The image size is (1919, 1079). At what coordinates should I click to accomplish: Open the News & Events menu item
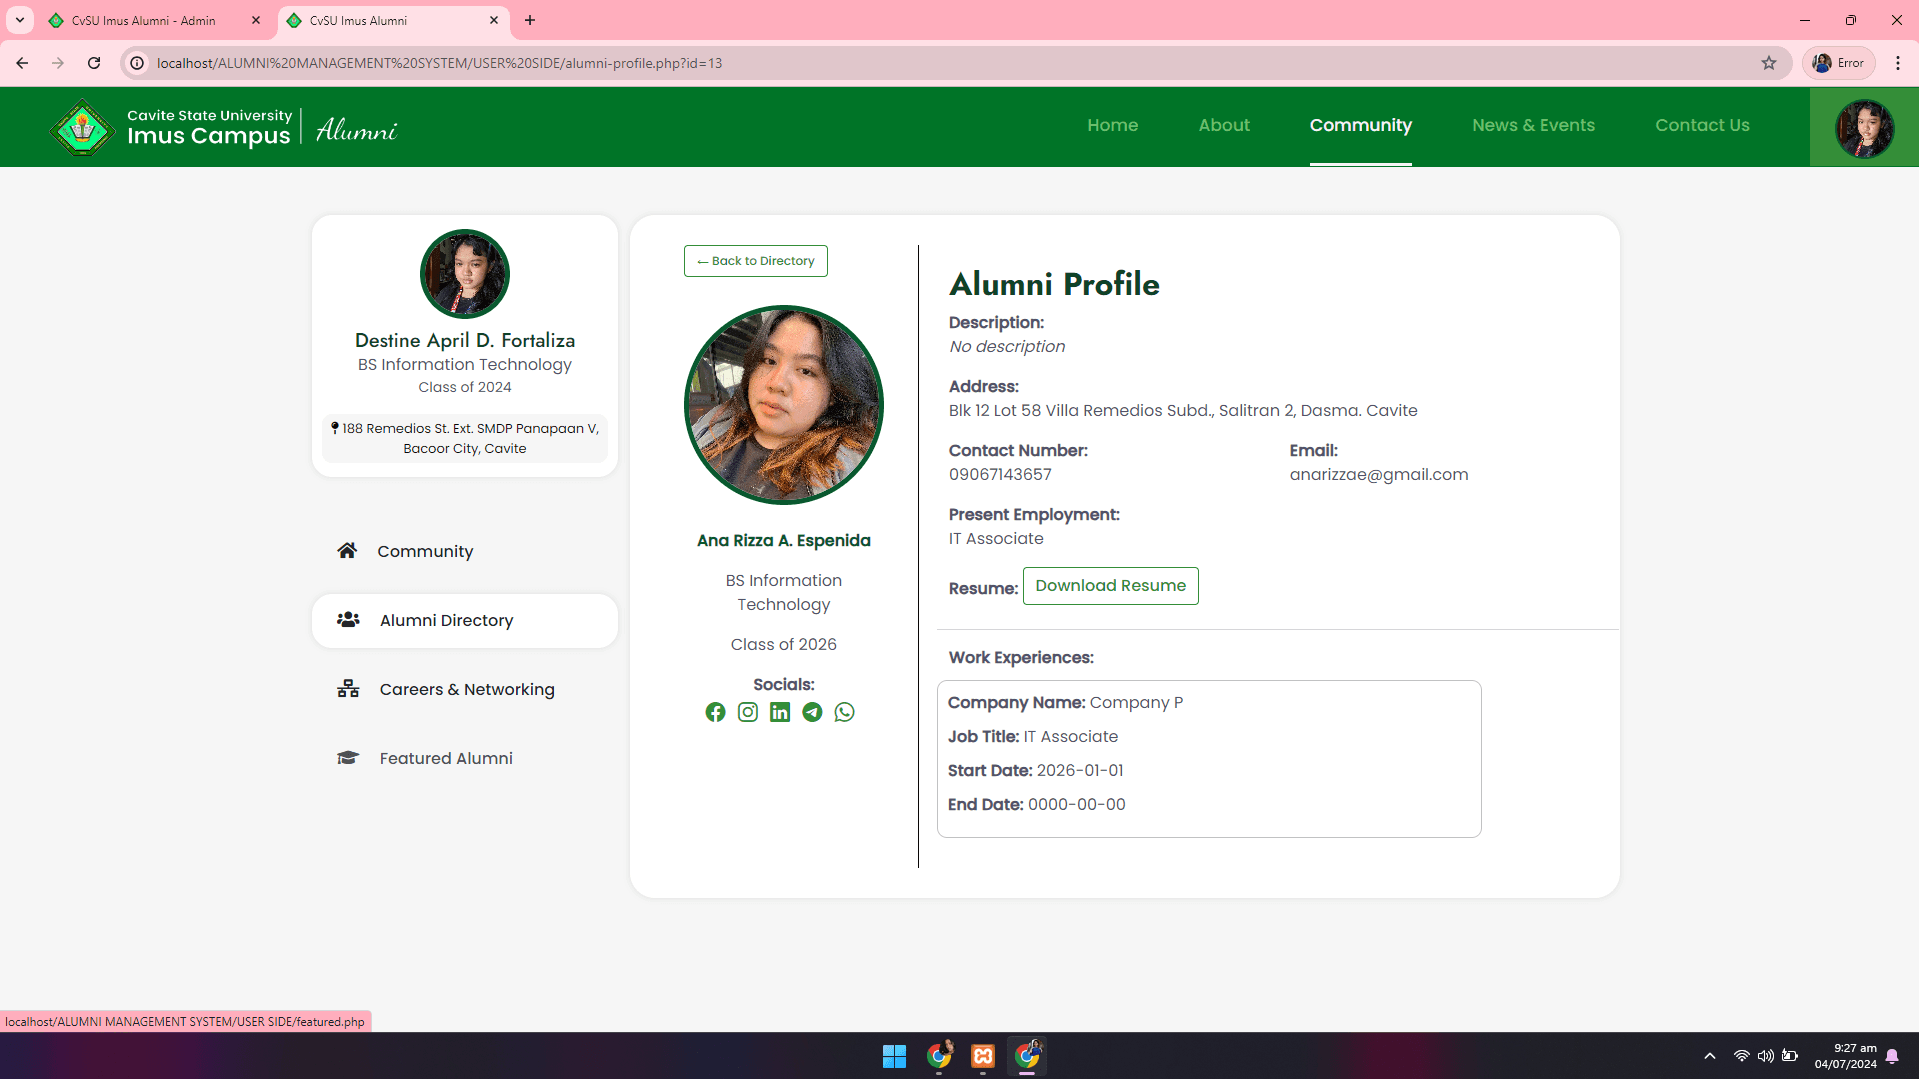point(1533,125)
